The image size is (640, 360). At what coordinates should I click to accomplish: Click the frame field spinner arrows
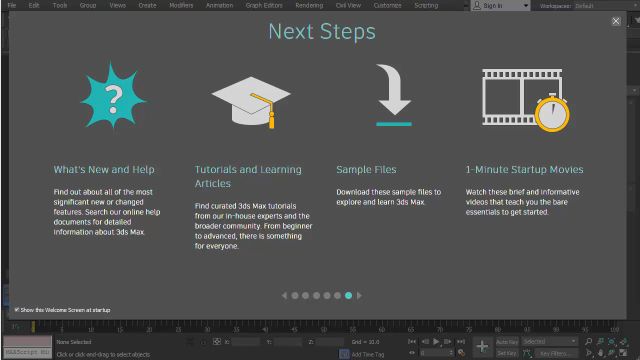[451, 353]
